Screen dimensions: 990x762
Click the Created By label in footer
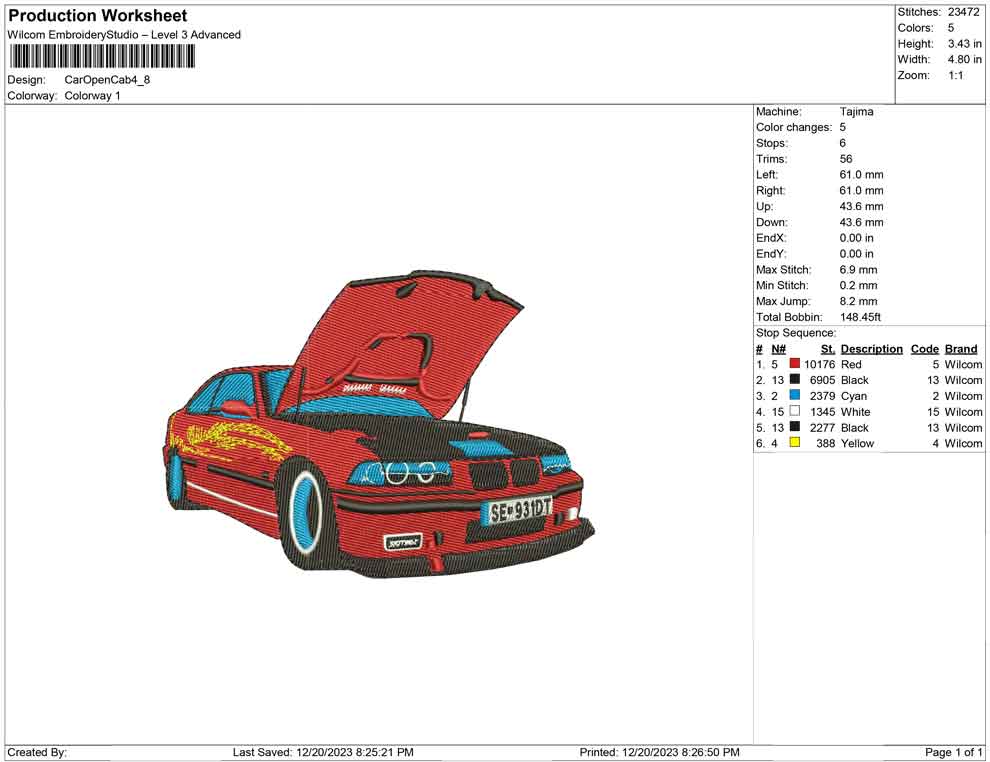pyautogui.click(x=37, y=752)
